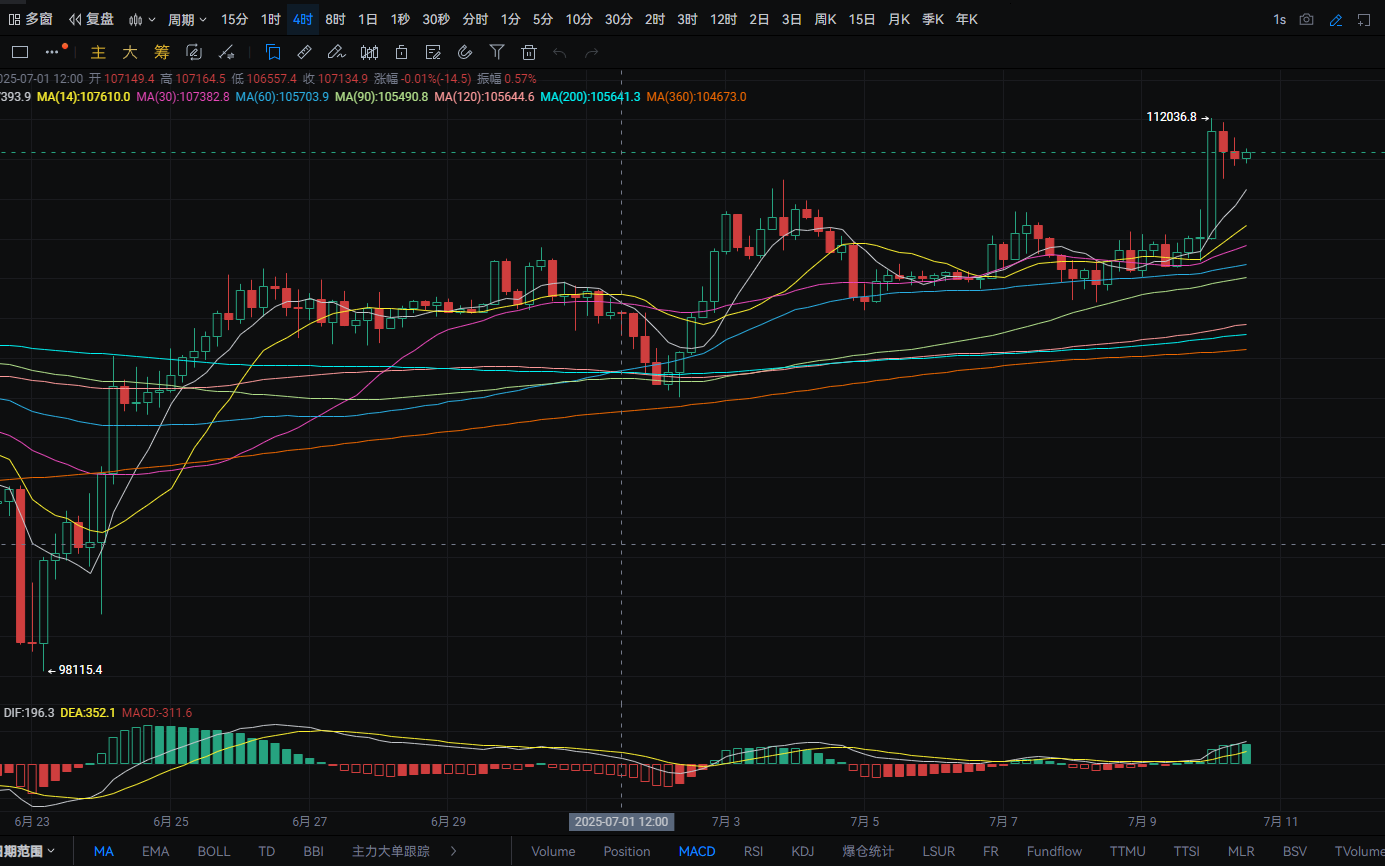1385x866 pixels.
Task: Open the funnel filter tool
Action: [497, 52]
